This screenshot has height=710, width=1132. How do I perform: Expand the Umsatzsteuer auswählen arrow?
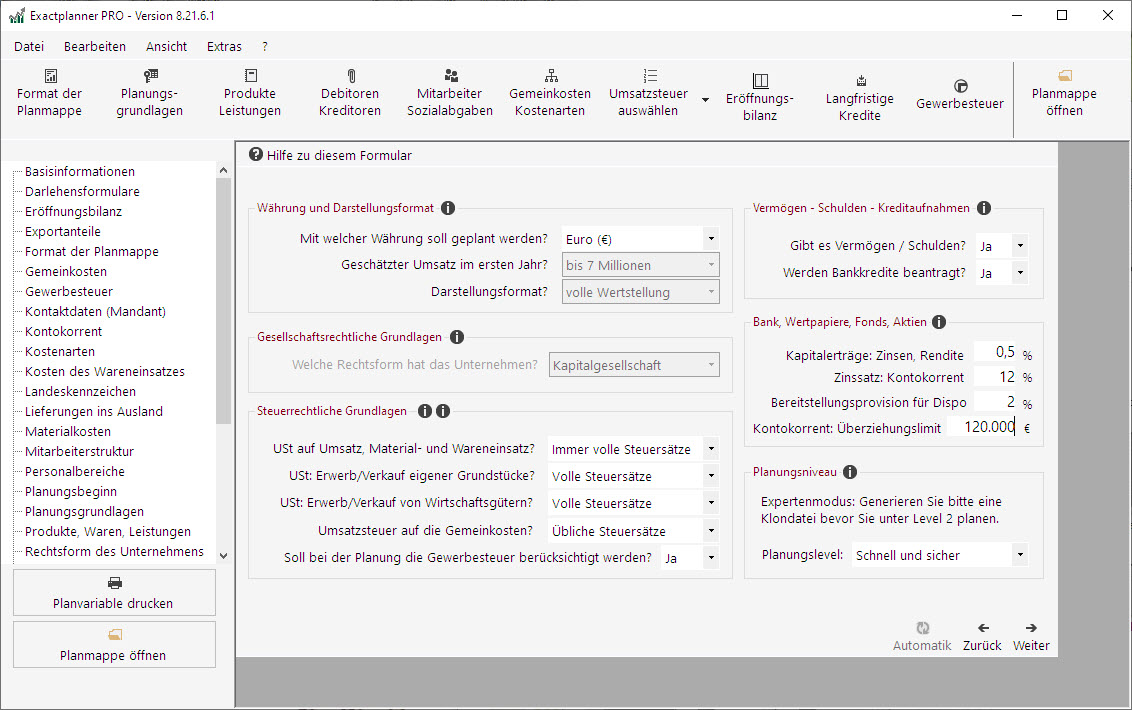pos(705,100)
